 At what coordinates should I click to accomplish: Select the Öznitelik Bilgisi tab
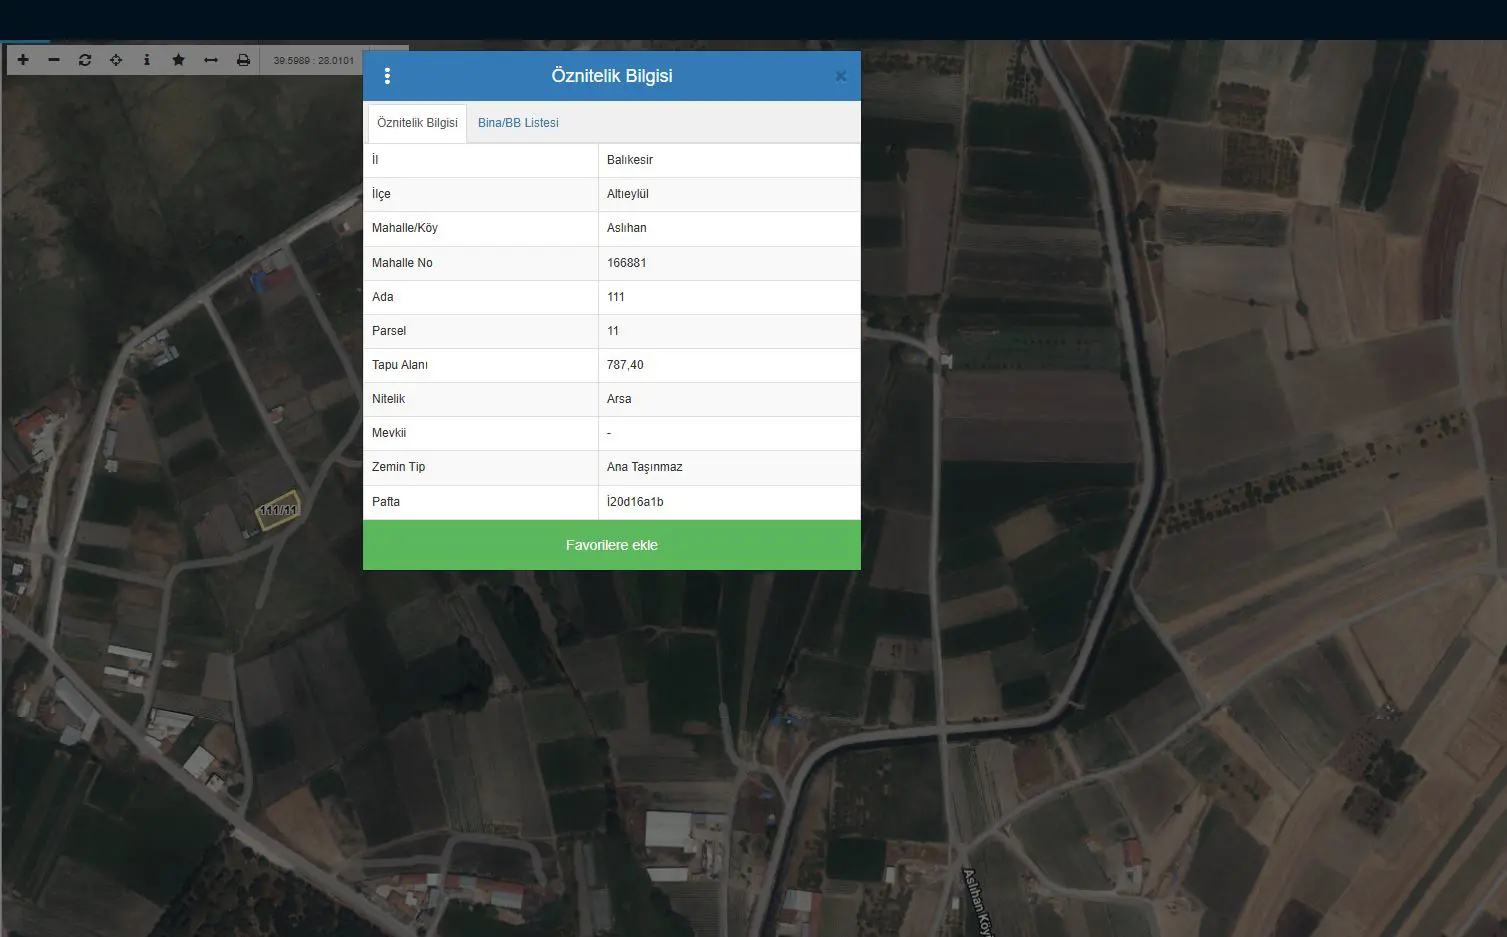(x=417, y=123)
